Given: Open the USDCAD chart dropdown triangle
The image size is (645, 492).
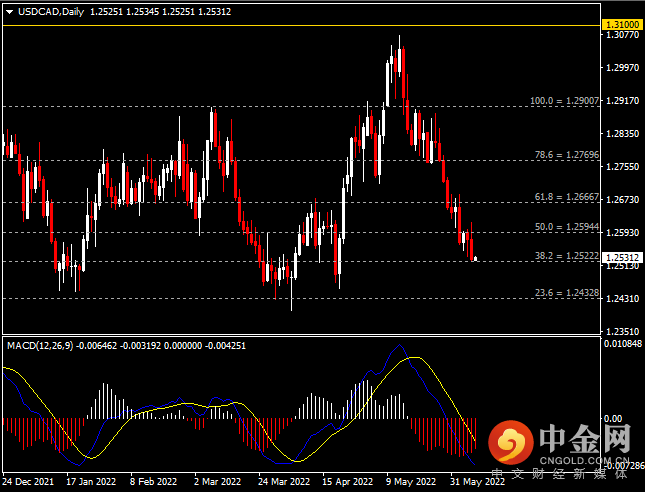Looking at the screenshot, I should (x=9, y=12).
